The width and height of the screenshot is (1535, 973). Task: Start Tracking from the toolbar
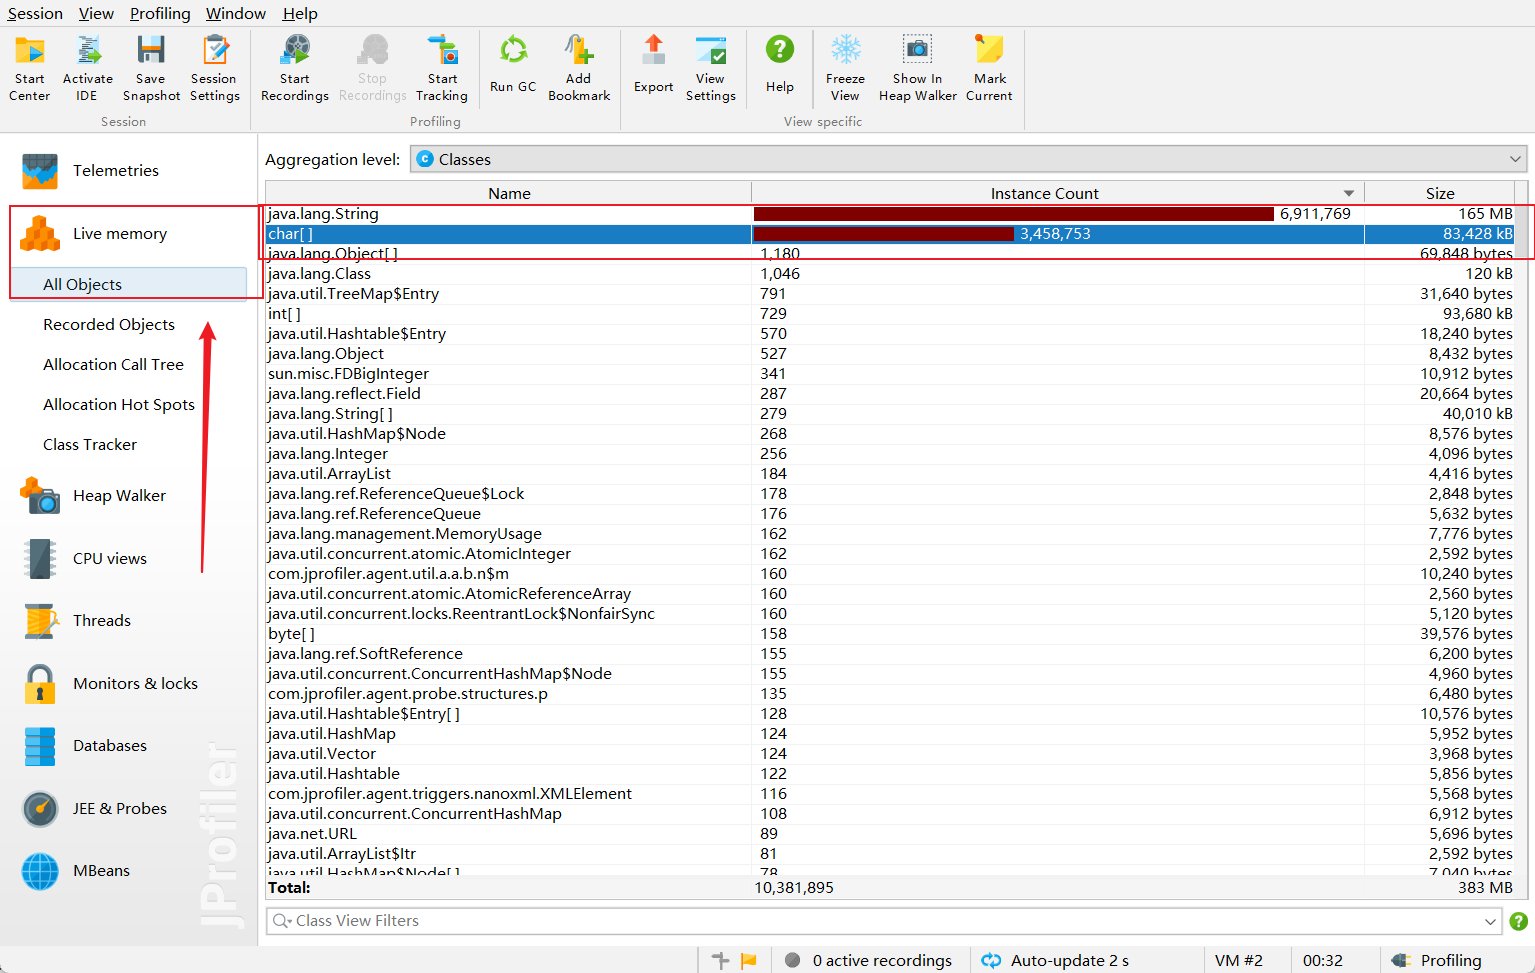coord(442,68)
